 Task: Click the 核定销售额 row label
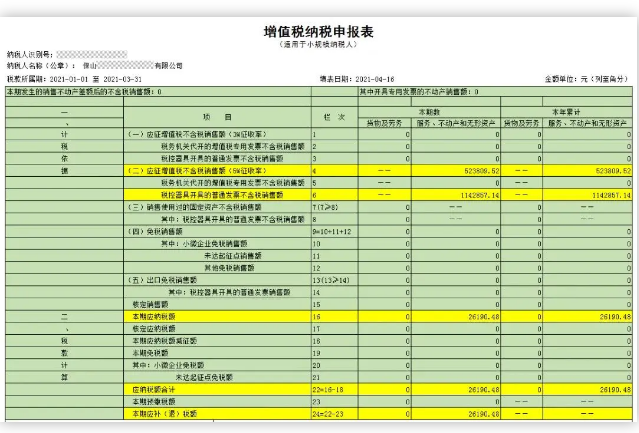pos(144,303)
